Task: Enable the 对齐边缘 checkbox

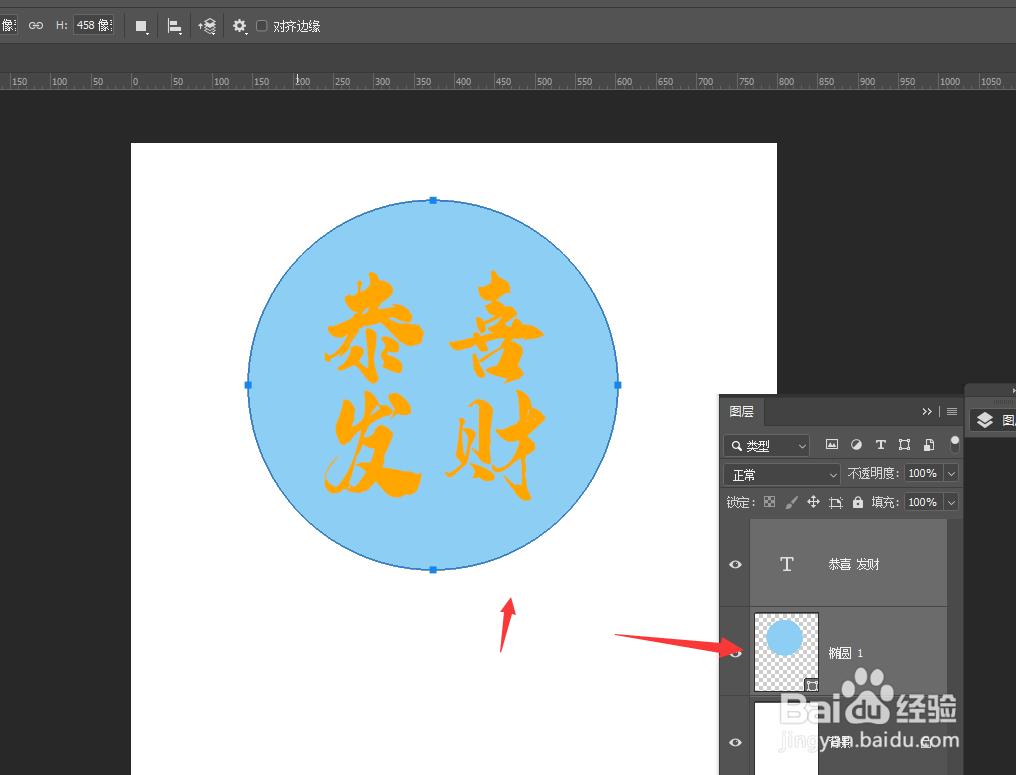Action: (261, 26)
